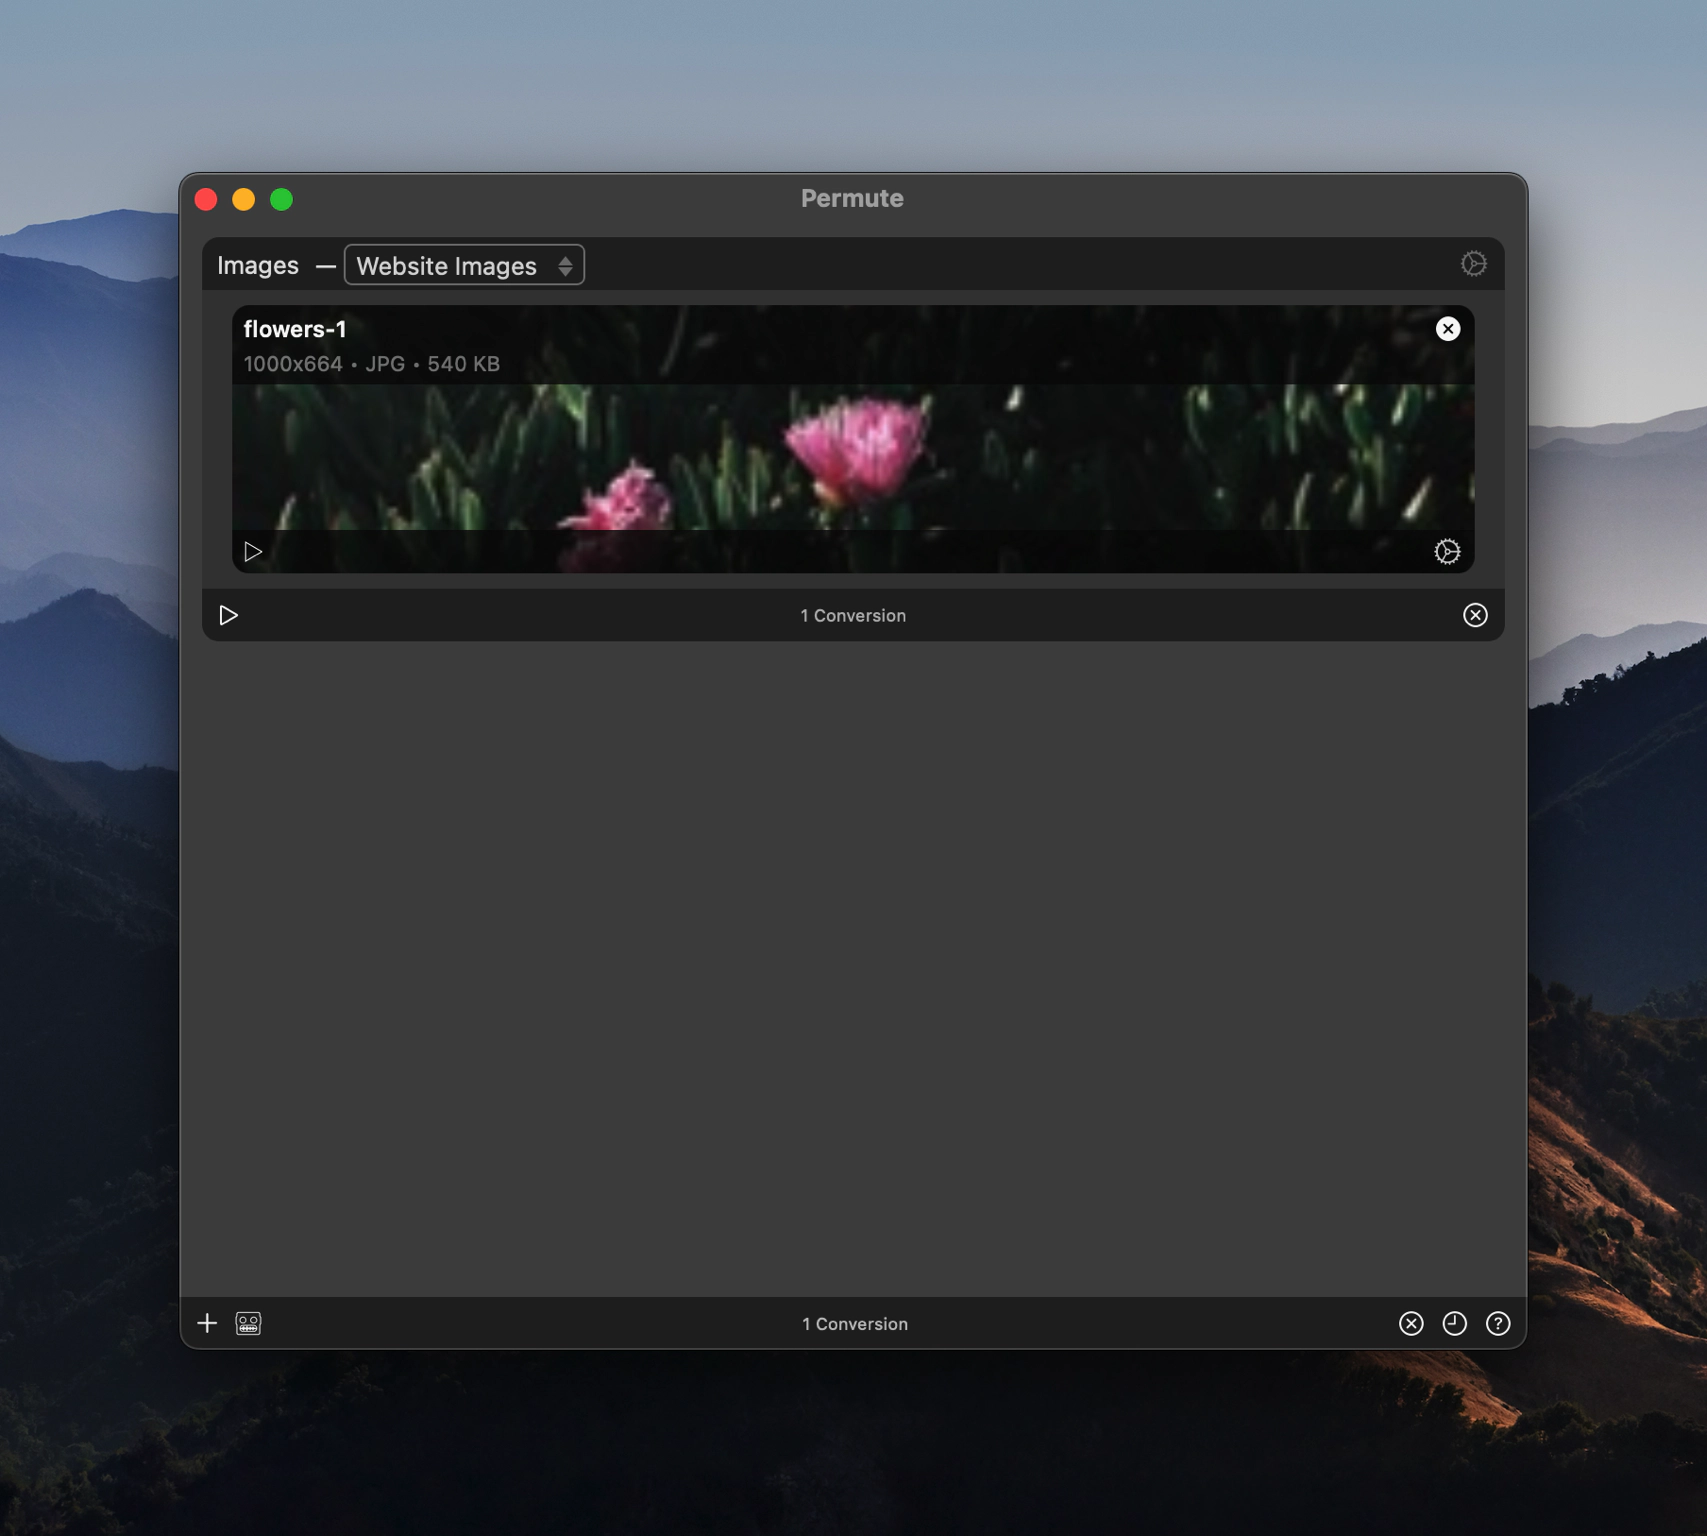Click 1 Conversion status in bottom bar
The height and width of the screenshot is (1536, 1707).
pyautogui.click(x=855, y=1323)
